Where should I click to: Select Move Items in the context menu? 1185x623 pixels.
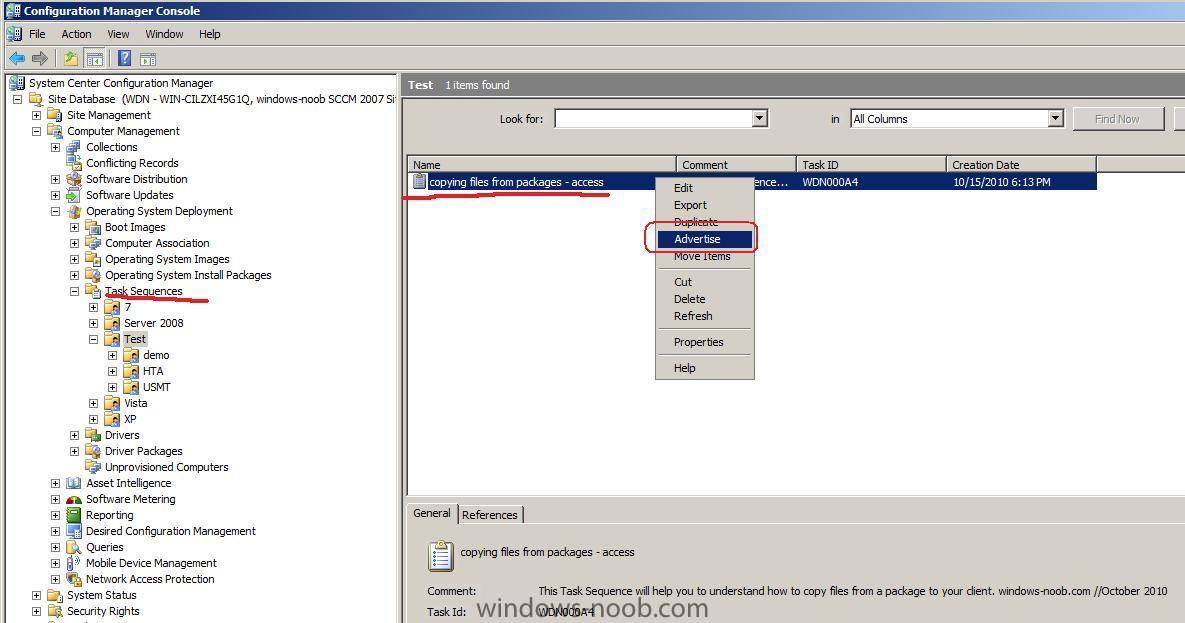click(704, 256)
